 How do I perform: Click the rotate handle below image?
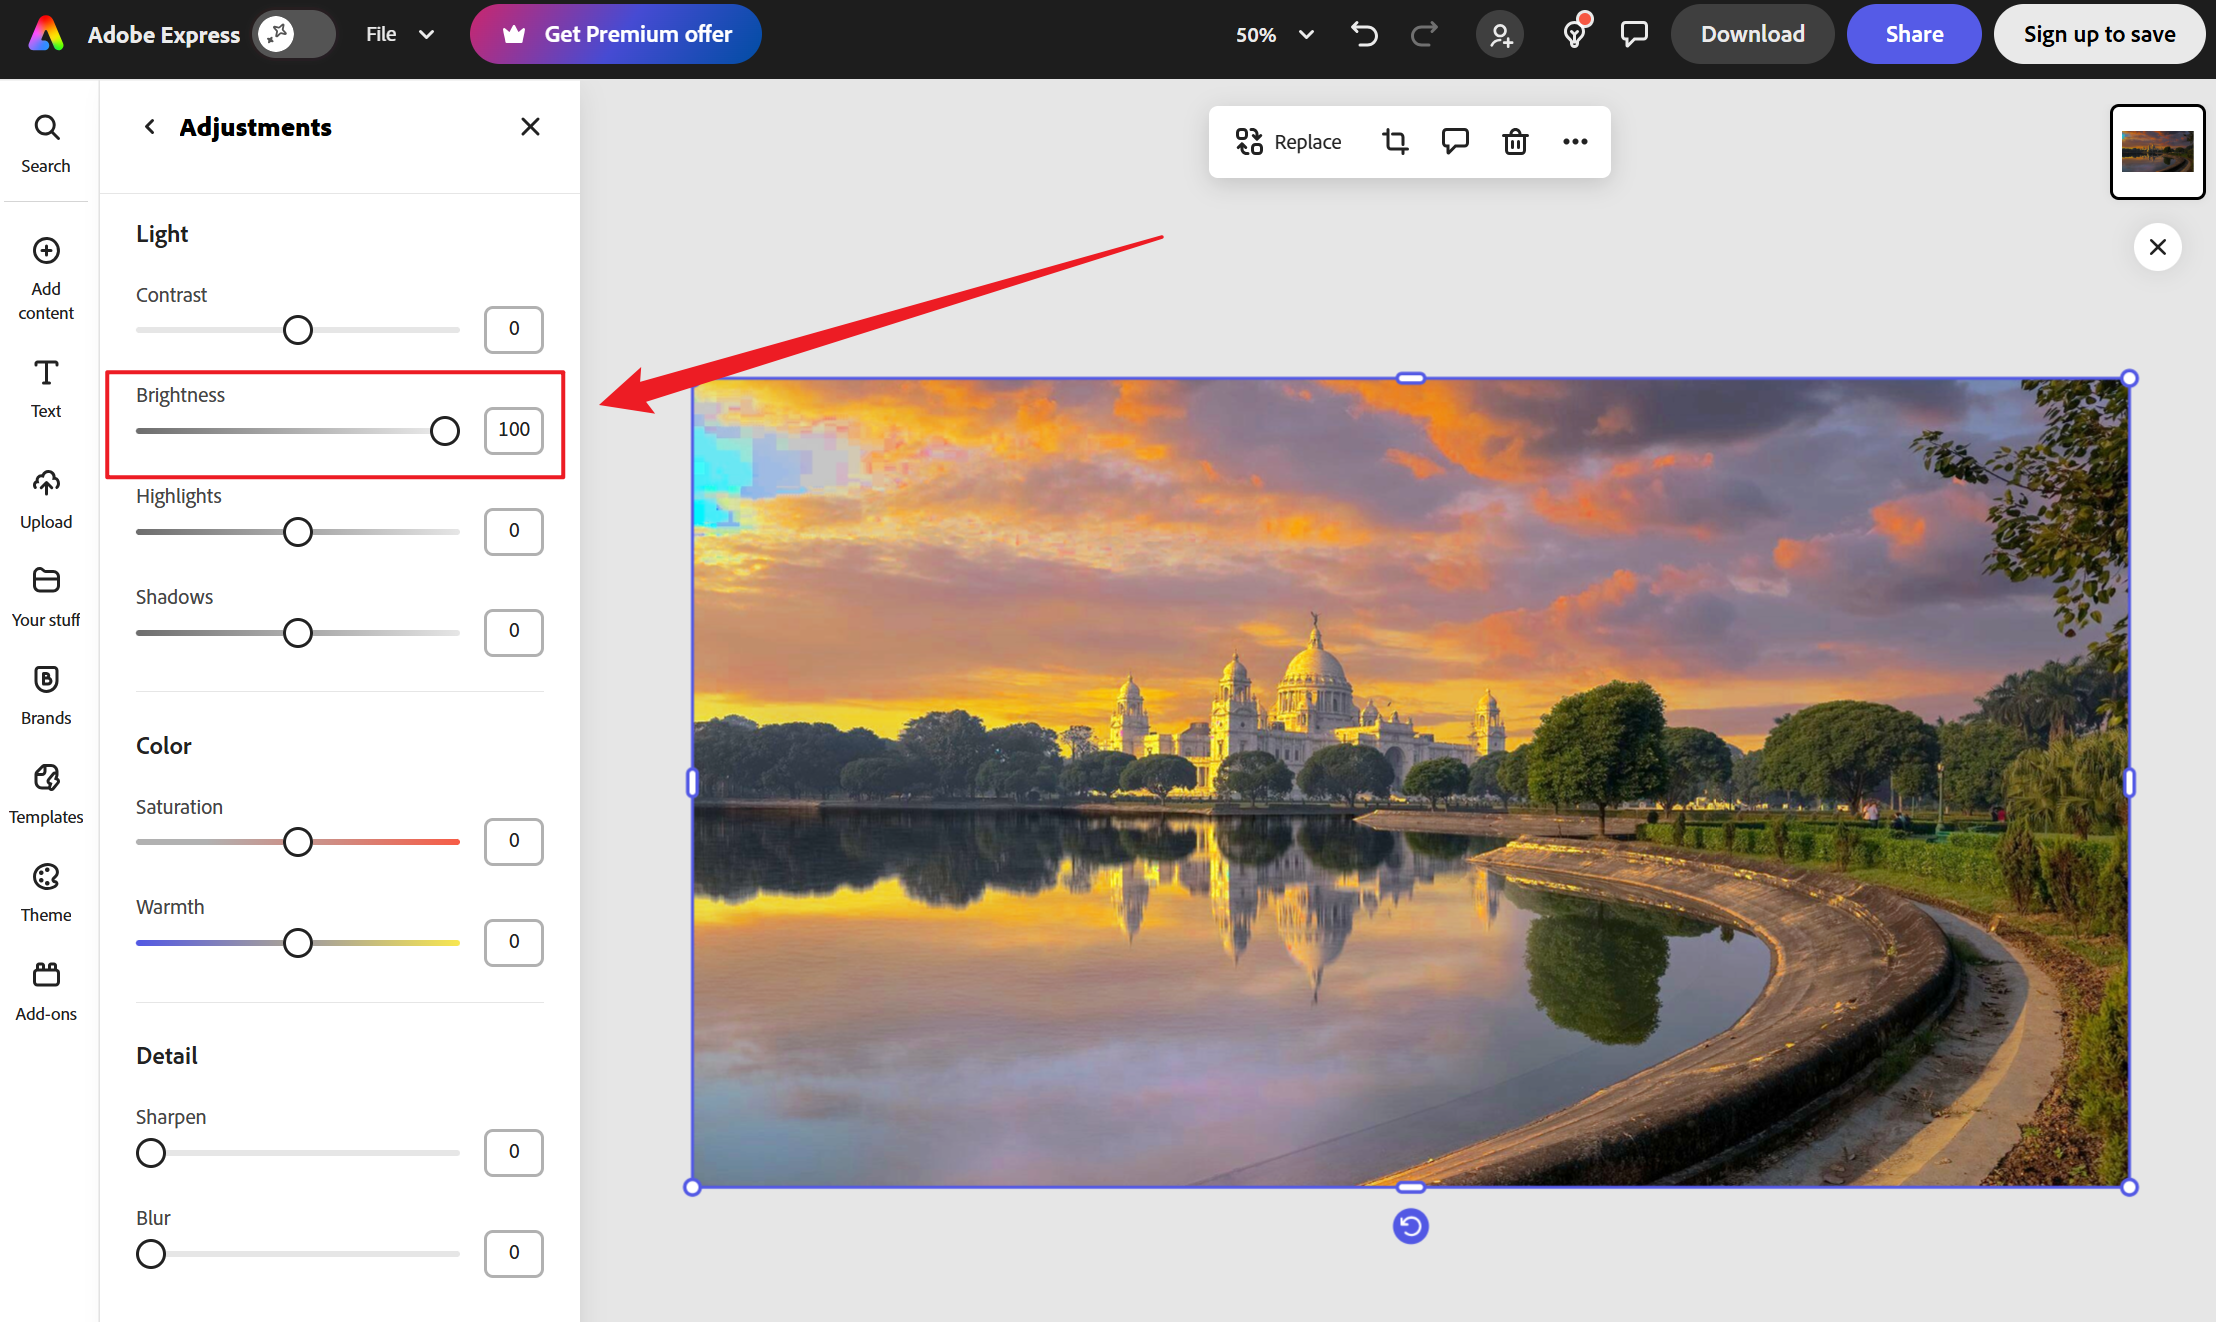(1410, 1226)
